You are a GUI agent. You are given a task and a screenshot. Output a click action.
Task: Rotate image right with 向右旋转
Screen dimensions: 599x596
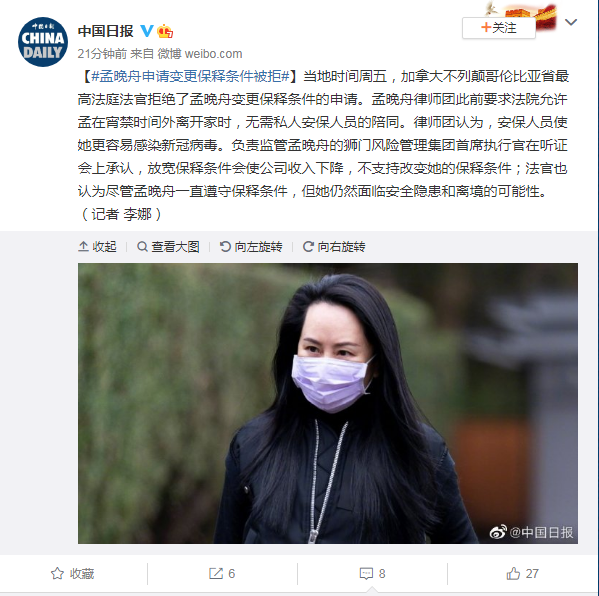[334, 247]
